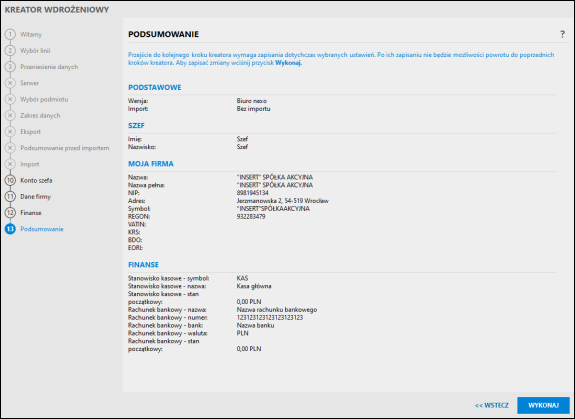Click the Wybór podmiotu step label

[x=44, y=99]
